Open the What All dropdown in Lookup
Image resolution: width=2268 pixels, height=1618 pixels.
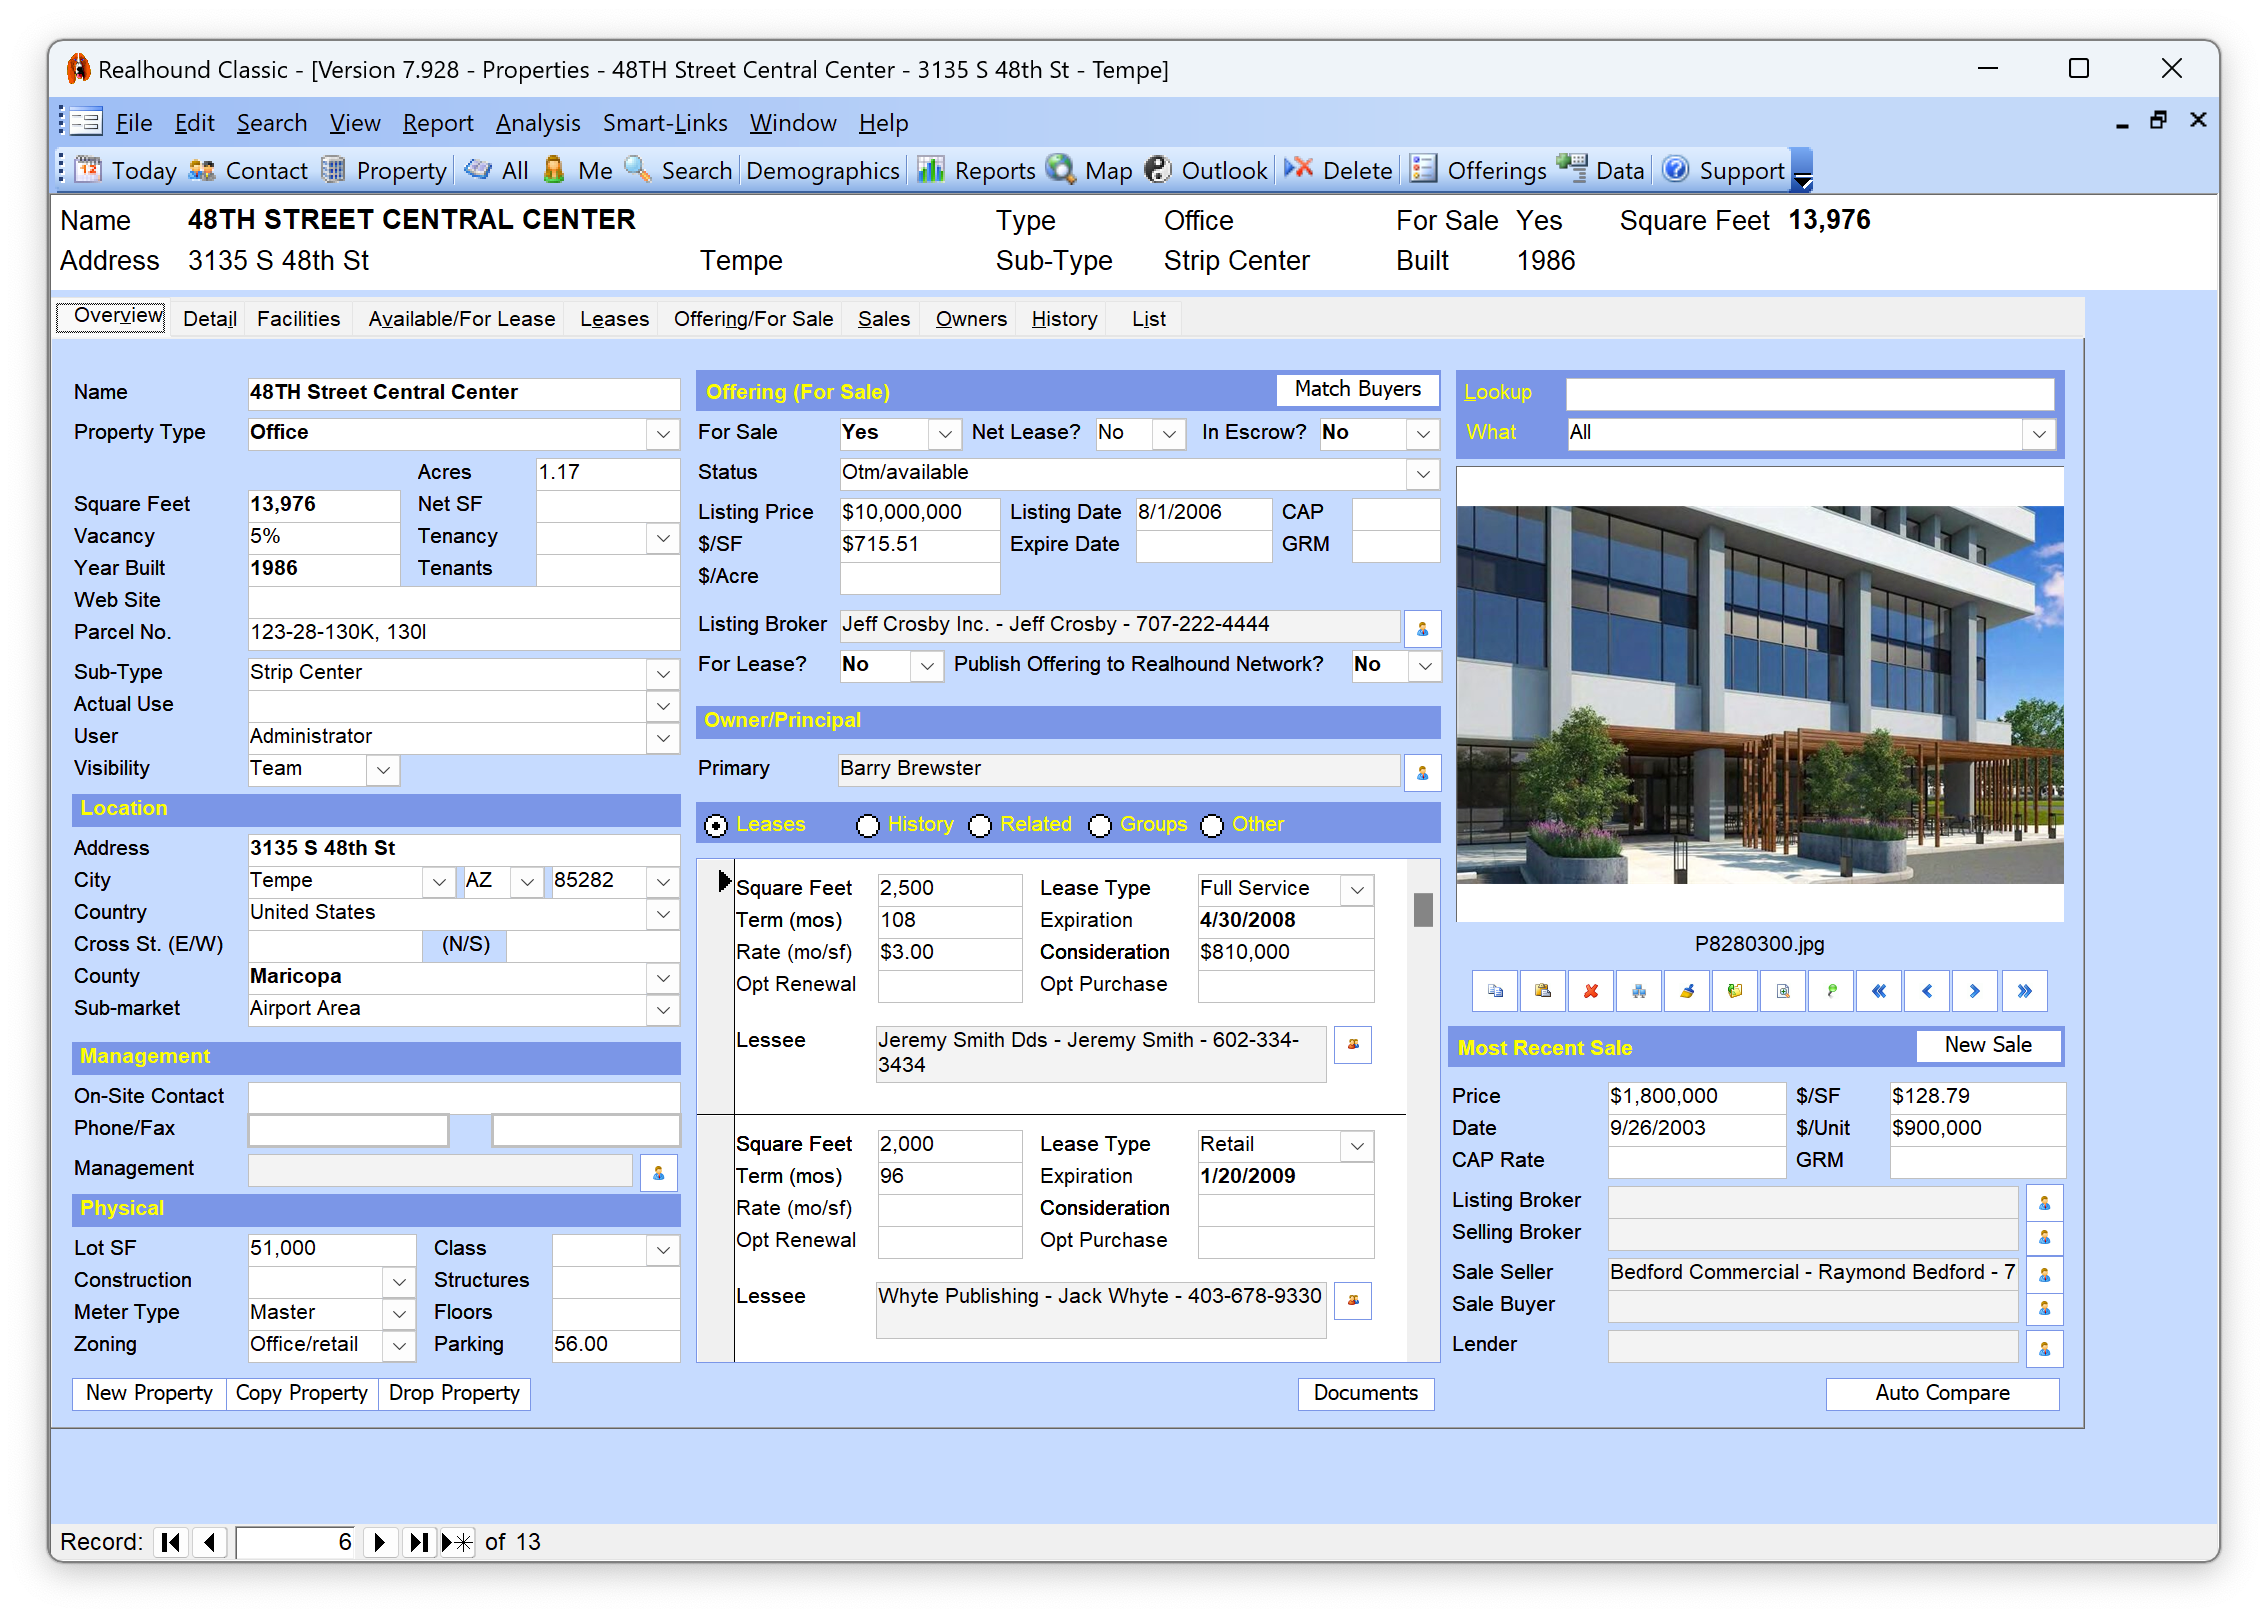[2039, 434]
